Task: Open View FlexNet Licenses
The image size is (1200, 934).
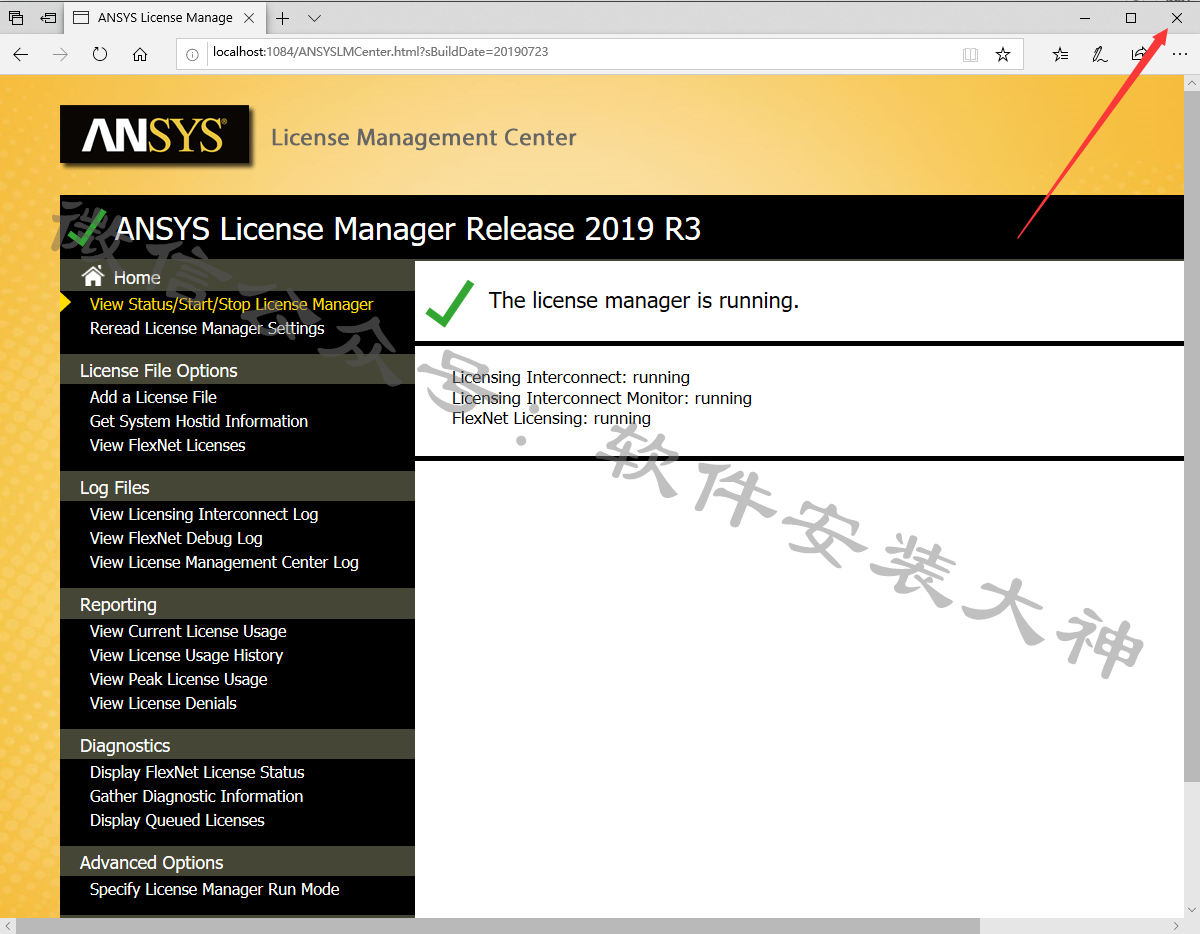Action: 167,445
